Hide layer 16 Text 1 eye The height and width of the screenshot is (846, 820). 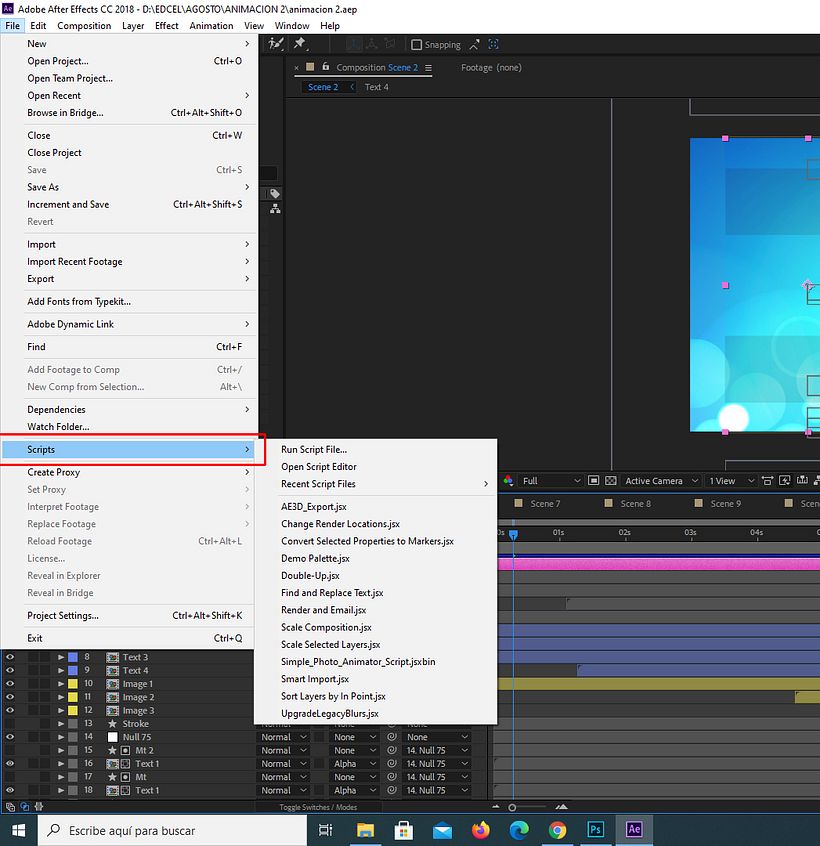coord(10,763)
